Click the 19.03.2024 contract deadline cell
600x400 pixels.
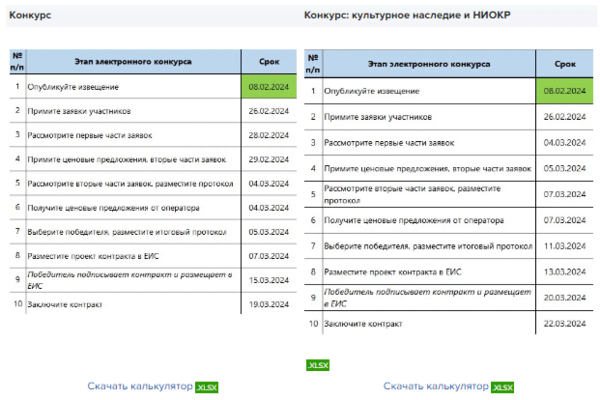[x=268, y=303]
